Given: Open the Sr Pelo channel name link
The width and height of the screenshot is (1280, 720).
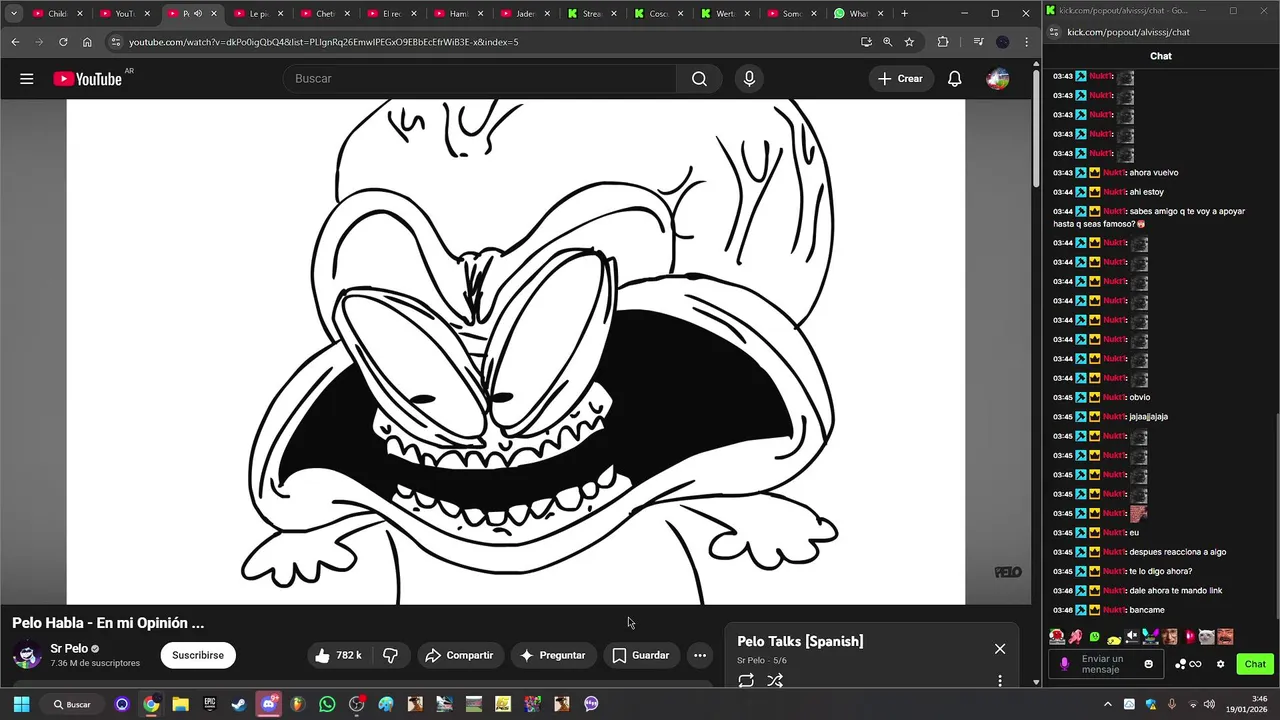Looking at the screenshot, I should 69,649.
